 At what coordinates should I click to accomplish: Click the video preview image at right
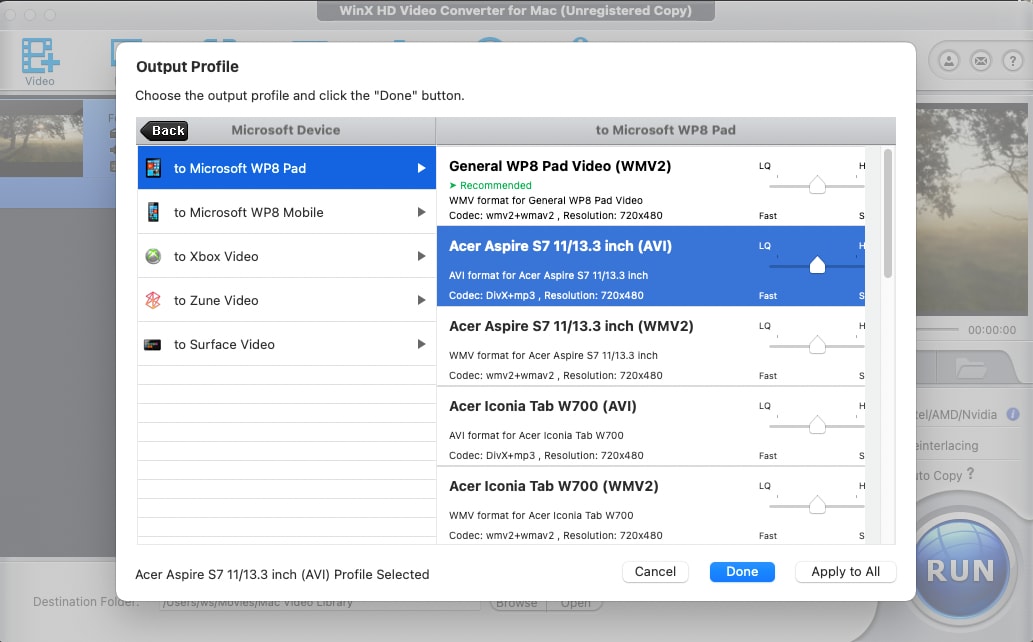click(972, 209)
